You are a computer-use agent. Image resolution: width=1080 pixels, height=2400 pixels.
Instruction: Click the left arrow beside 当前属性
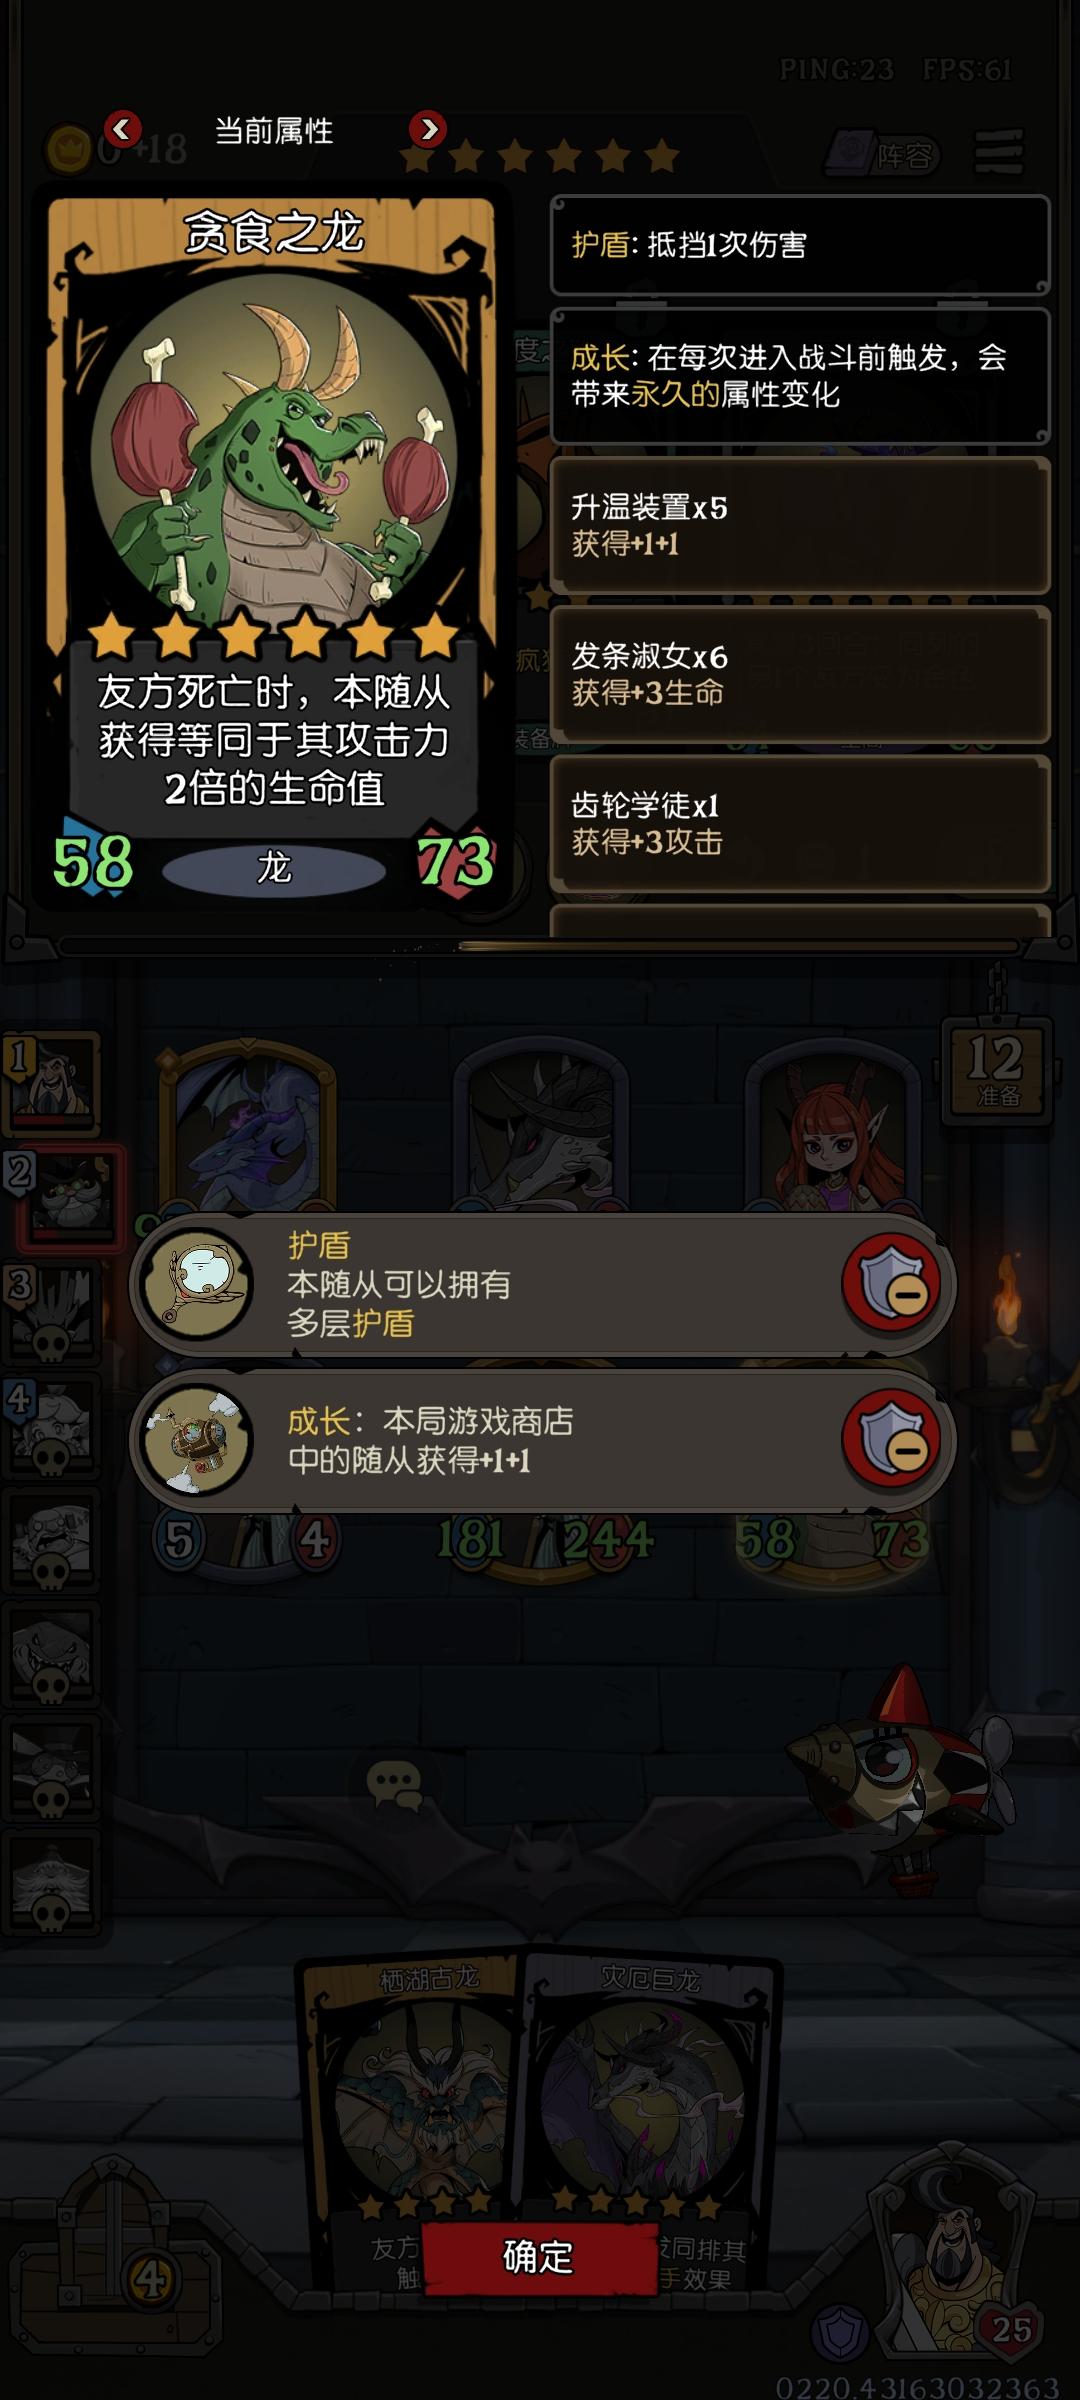[x=122, y=129]
